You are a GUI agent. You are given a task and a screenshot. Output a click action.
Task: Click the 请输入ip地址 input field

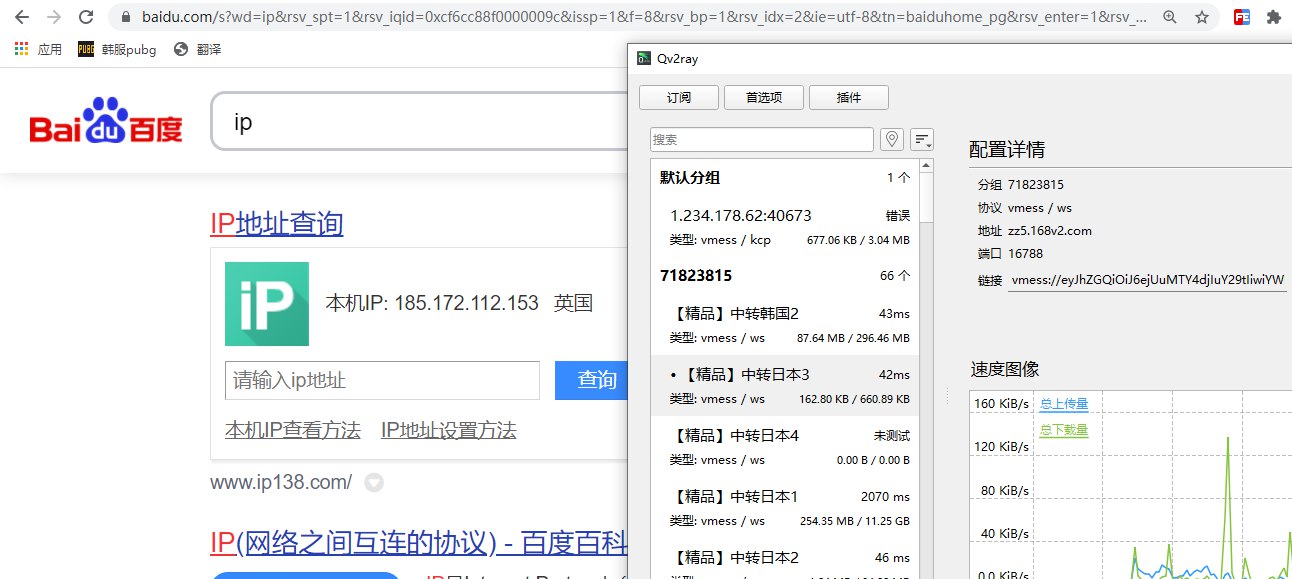coord(382,381)
